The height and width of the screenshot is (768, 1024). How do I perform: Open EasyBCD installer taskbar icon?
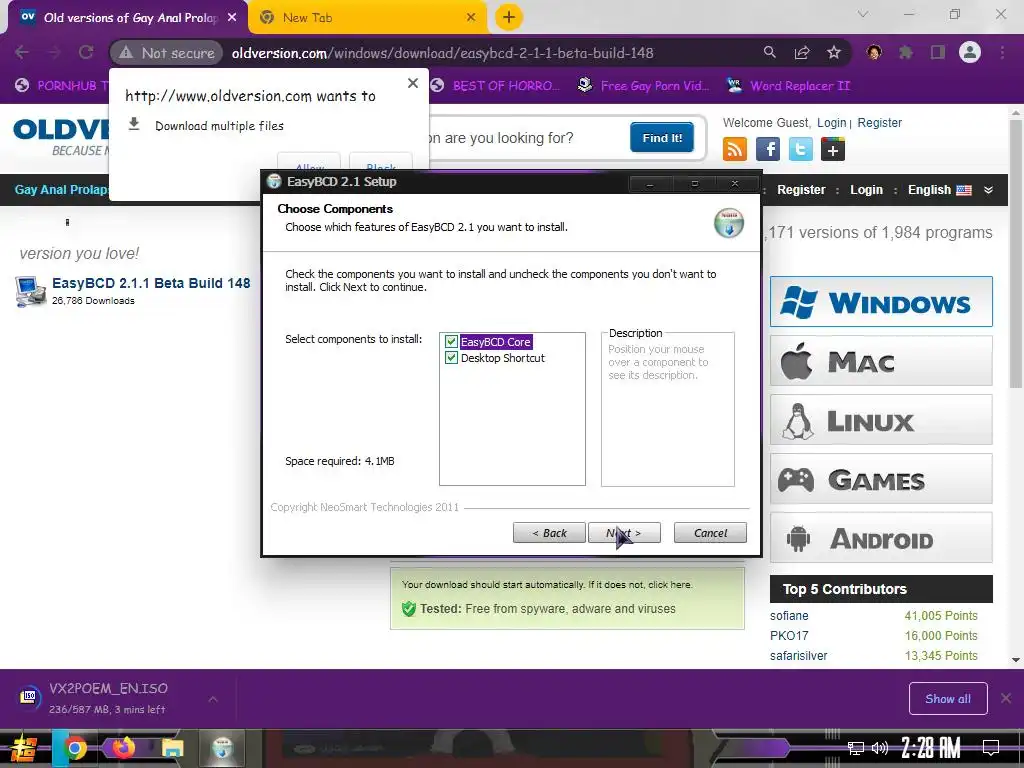click(223, 748)
